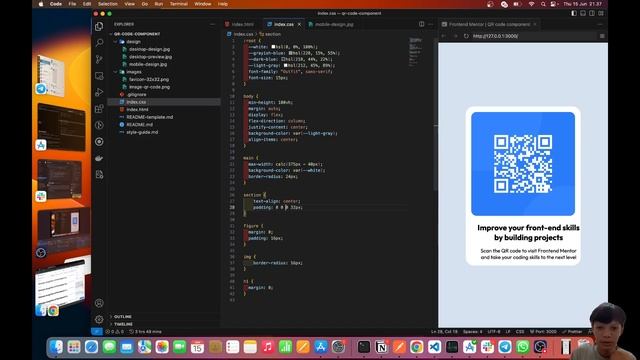Open the Terminal menu
Screen dimensions: 640x360
point(179,4)
